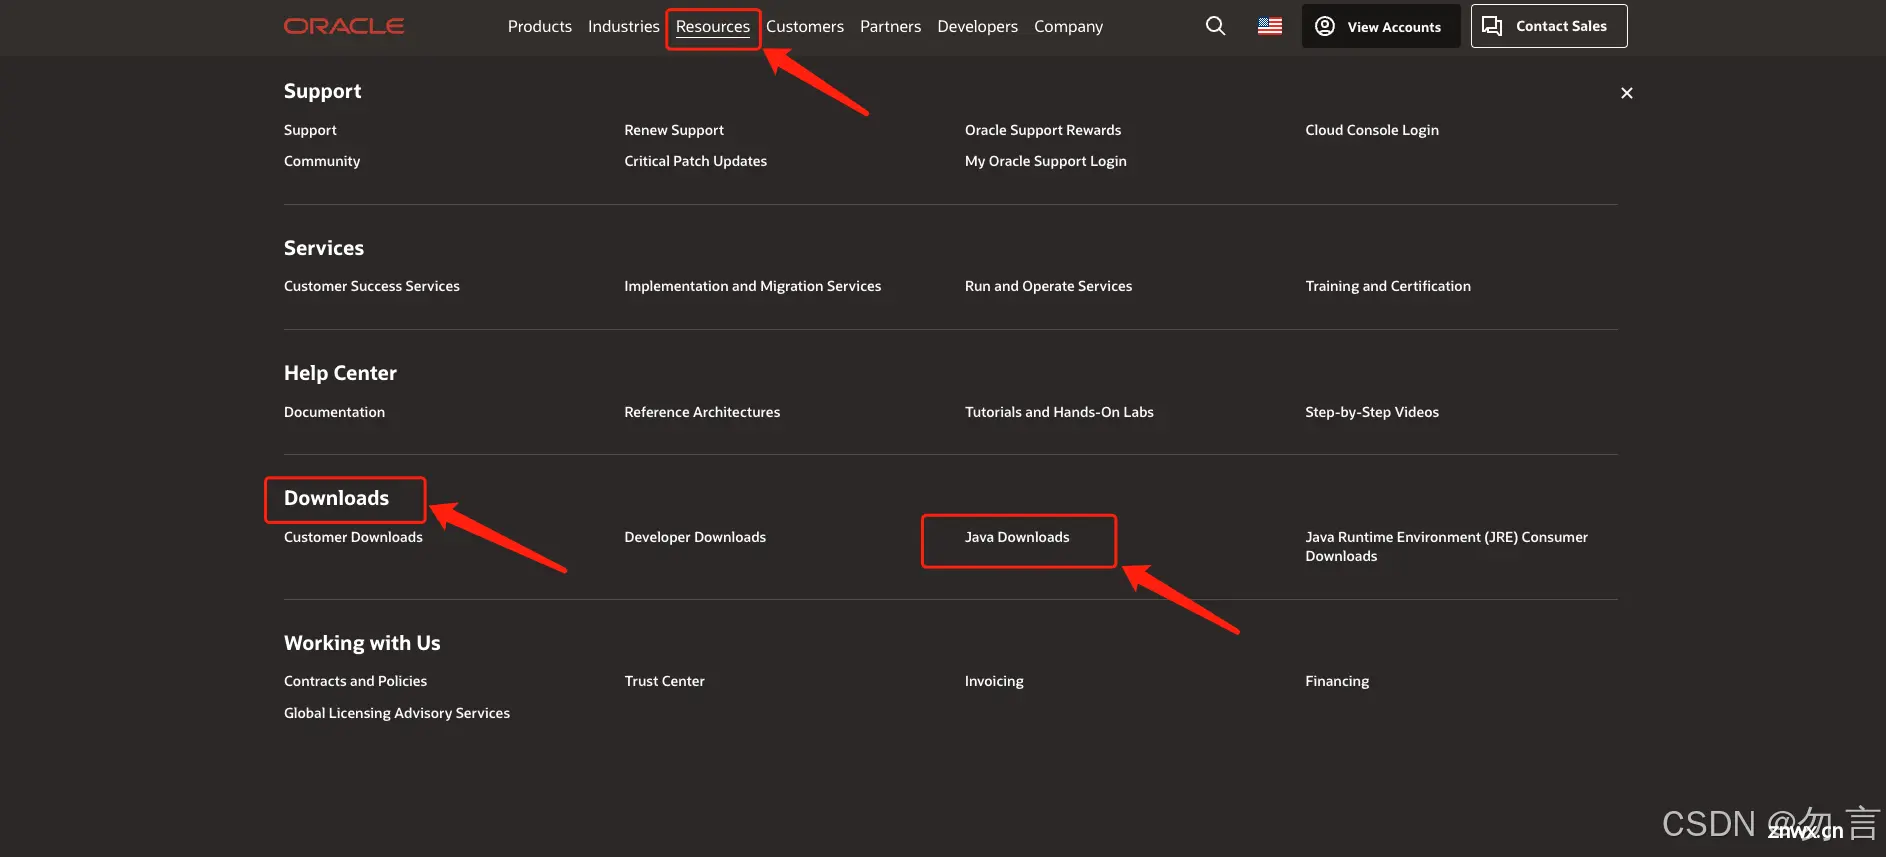This screenshot has width=1886, height=857.
Task: Open Java Runtime Environment Consumer Downloads
Action: 1446,546
